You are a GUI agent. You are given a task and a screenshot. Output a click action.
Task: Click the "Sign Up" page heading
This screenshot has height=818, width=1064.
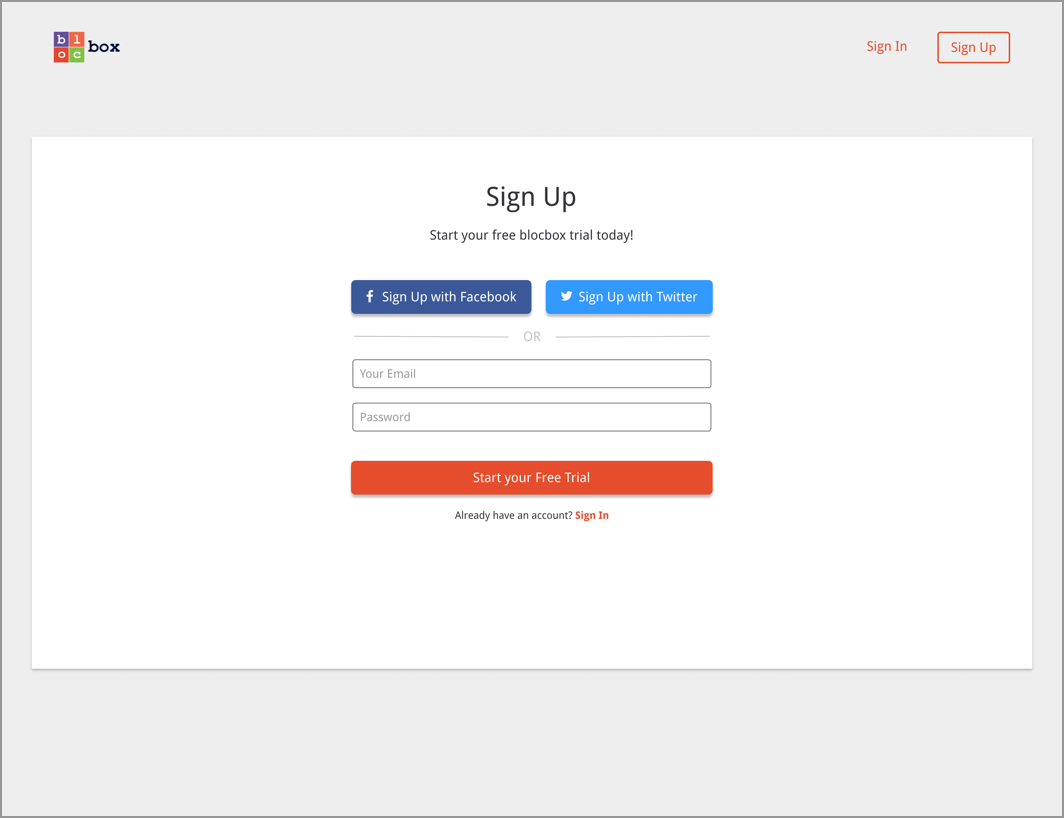pyautogui.click(x=531, y=197)
